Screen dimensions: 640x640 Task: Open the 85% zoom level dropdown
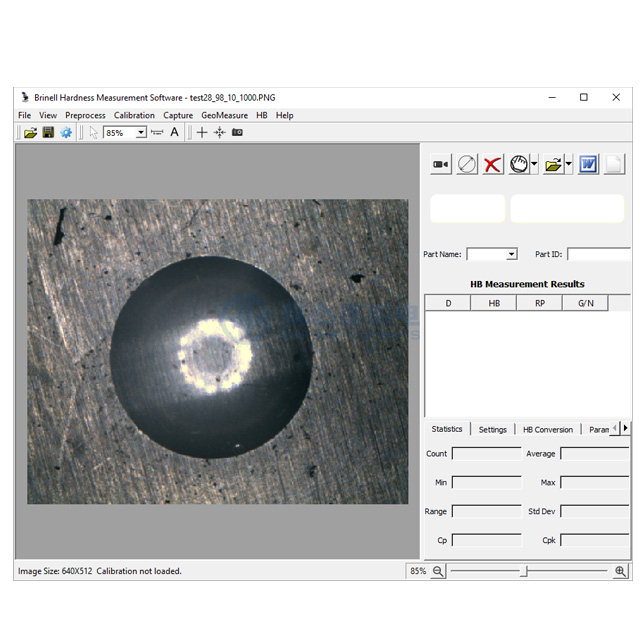[141, 132]
